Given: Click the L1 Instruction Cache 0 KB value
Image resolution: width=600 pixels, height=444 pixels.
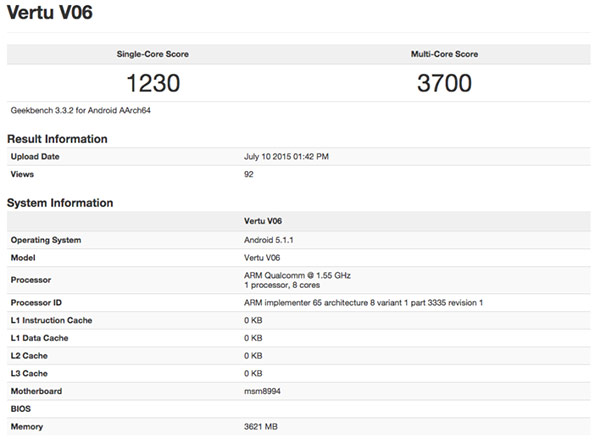Looking at the screenshot, I should pyautogui.click(x=253, y=320).
